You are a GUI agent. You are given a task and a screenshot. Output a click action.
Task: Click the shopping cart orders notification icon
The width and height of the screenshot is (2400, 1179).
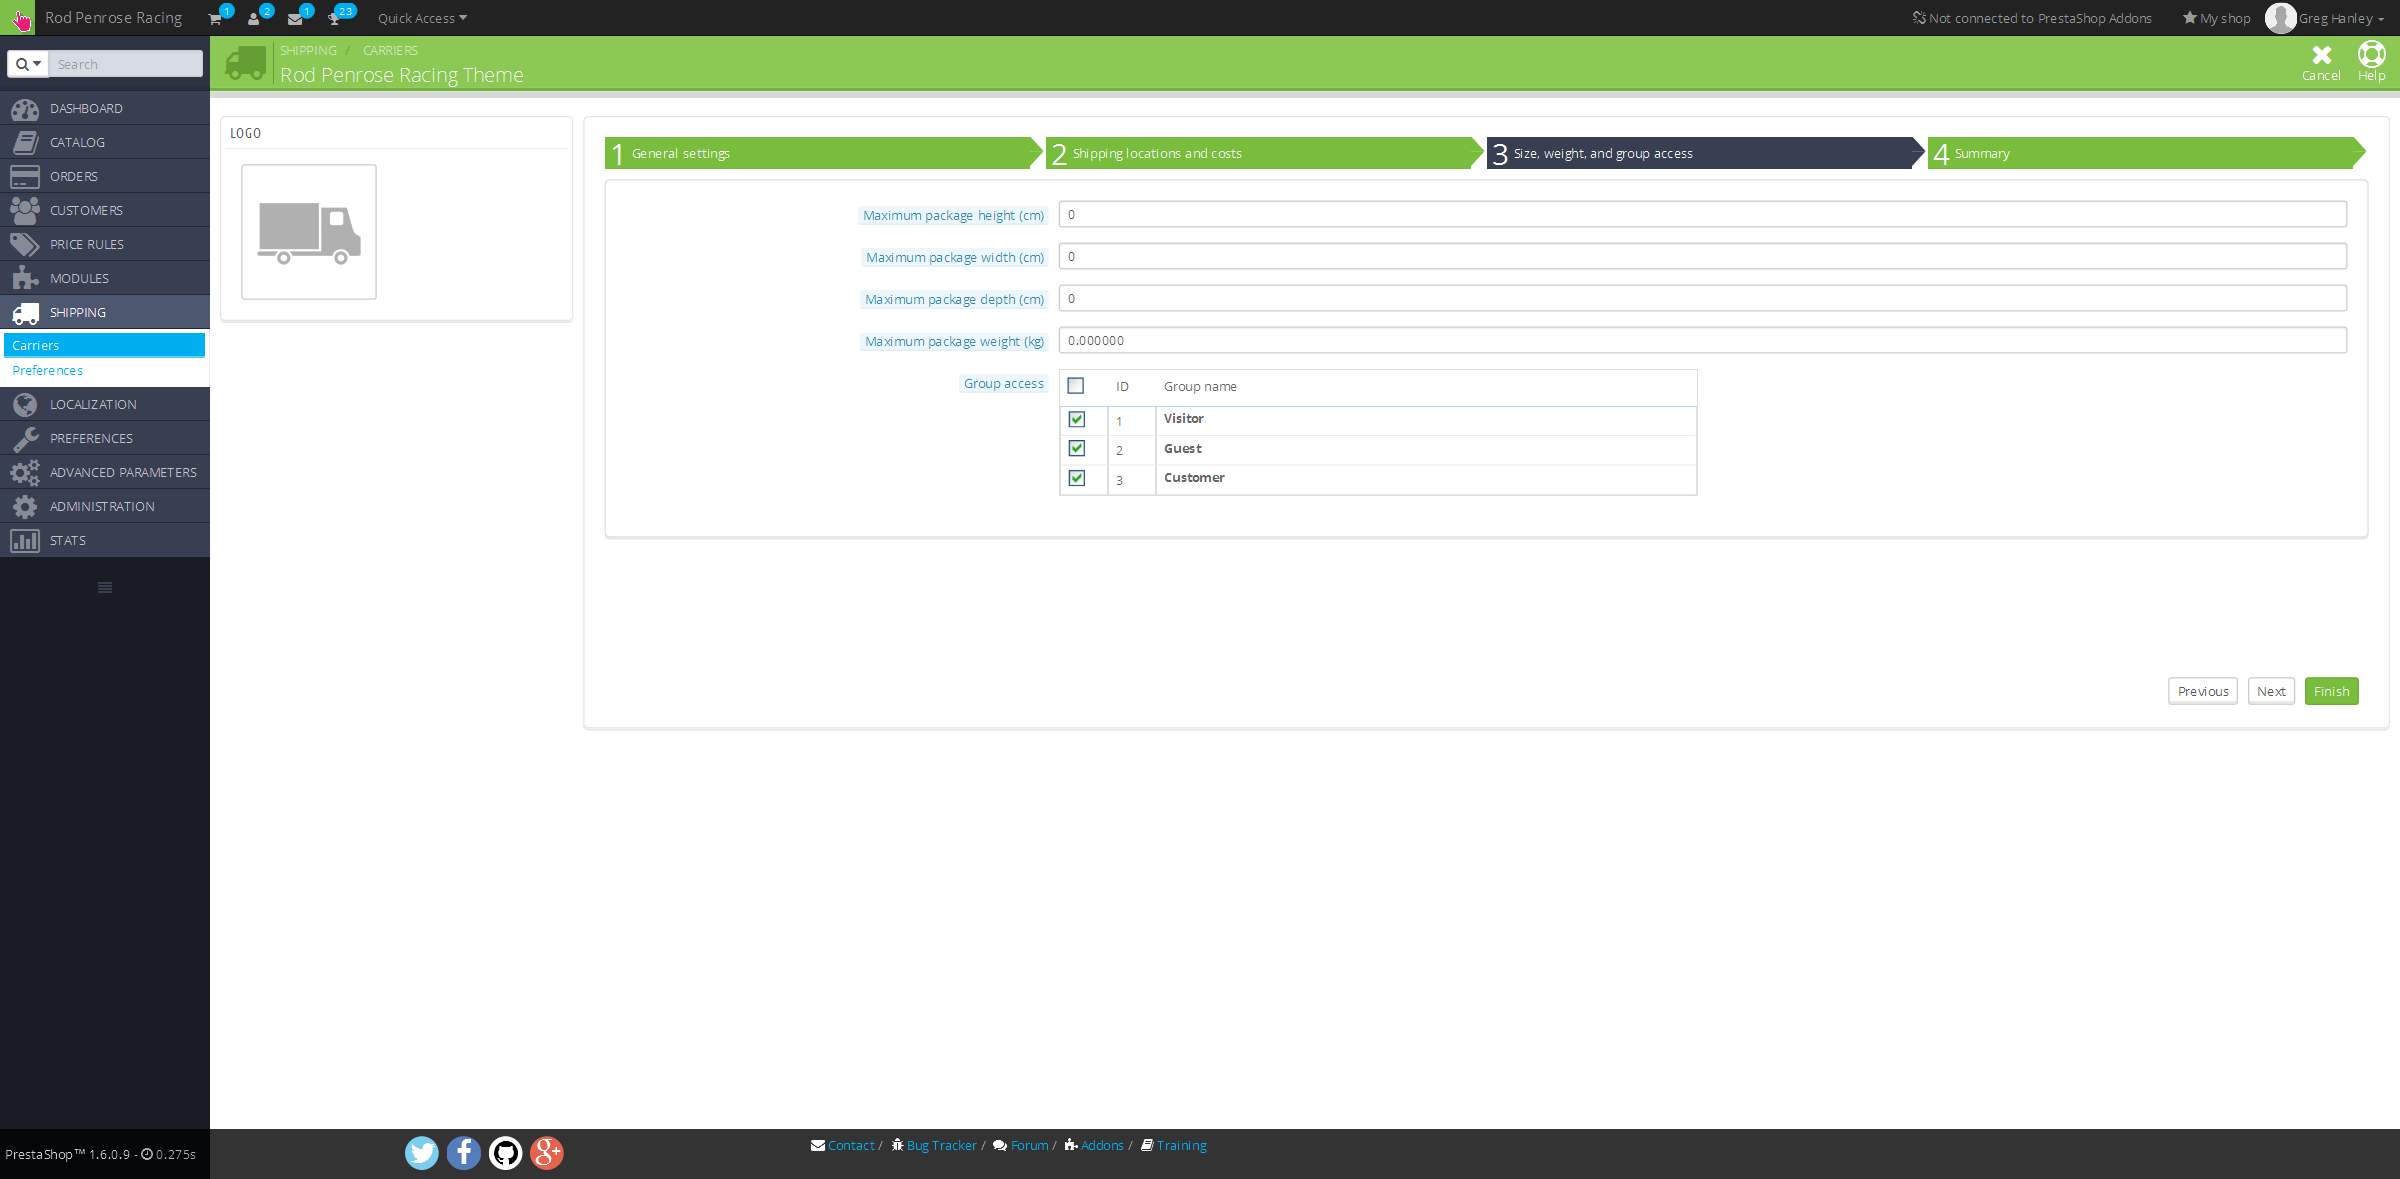(215, 19)
